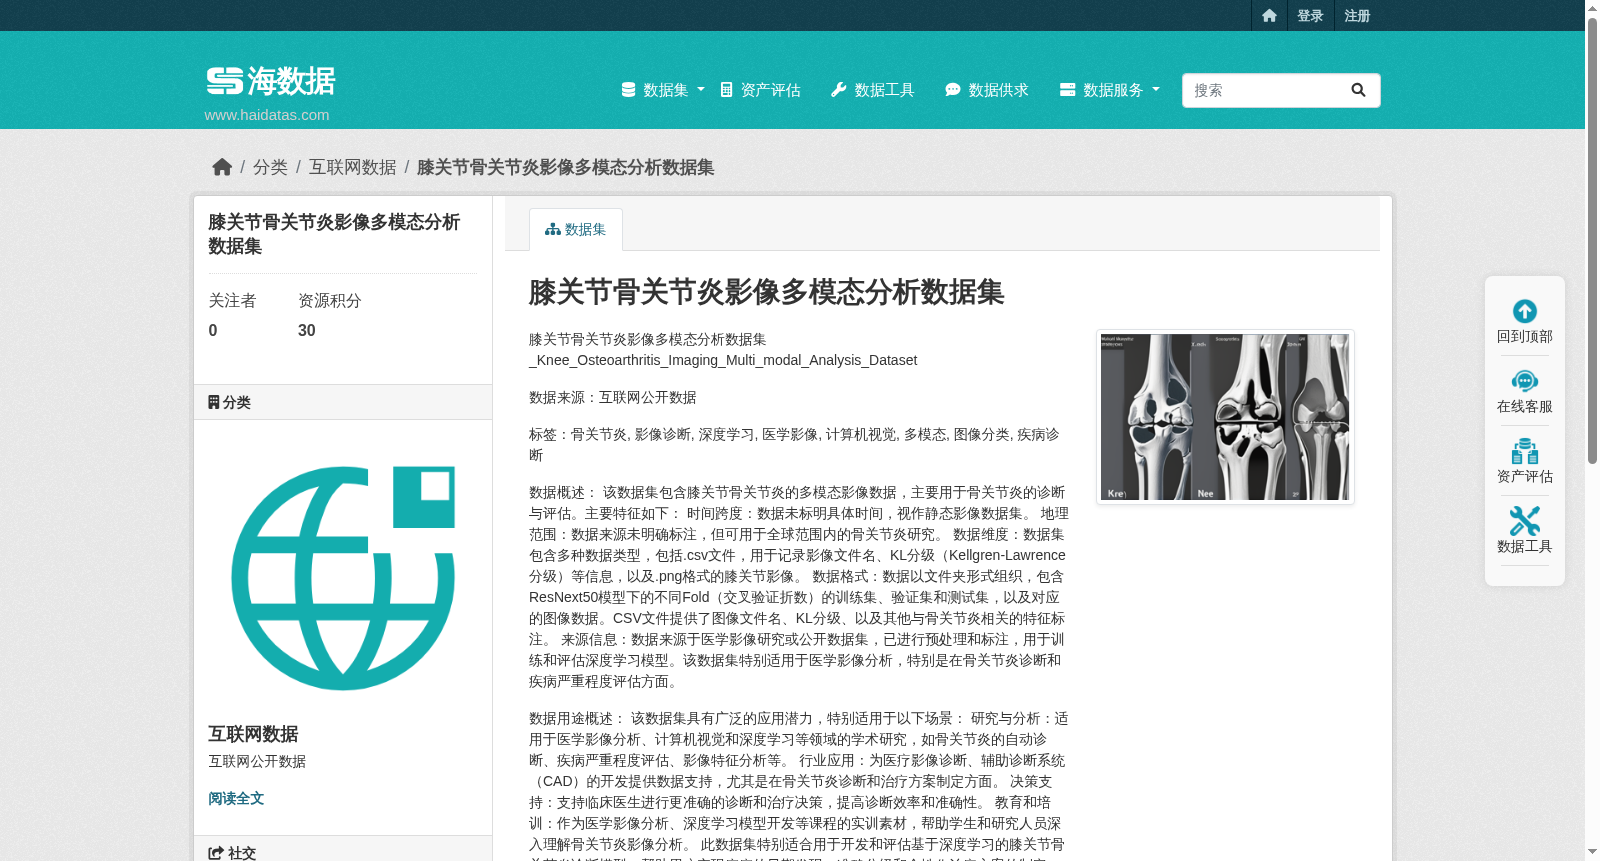Image resolution: width=1600 pixels, height=861 pixels.
Task: Go to 分类 in the breadcrumb
Action: click(270, 167)
